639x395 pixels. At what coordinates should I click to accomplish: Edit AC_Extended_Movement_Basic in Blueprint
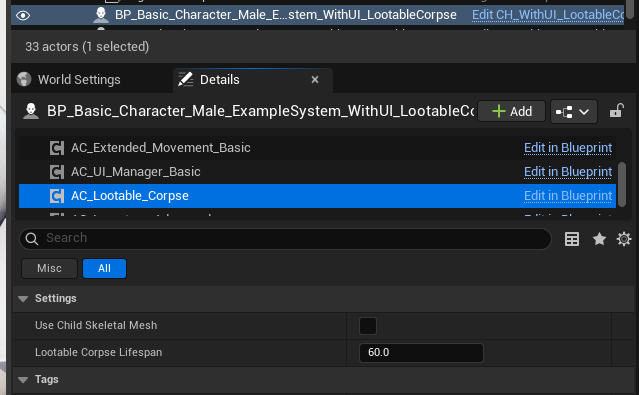tap(568, 148)
